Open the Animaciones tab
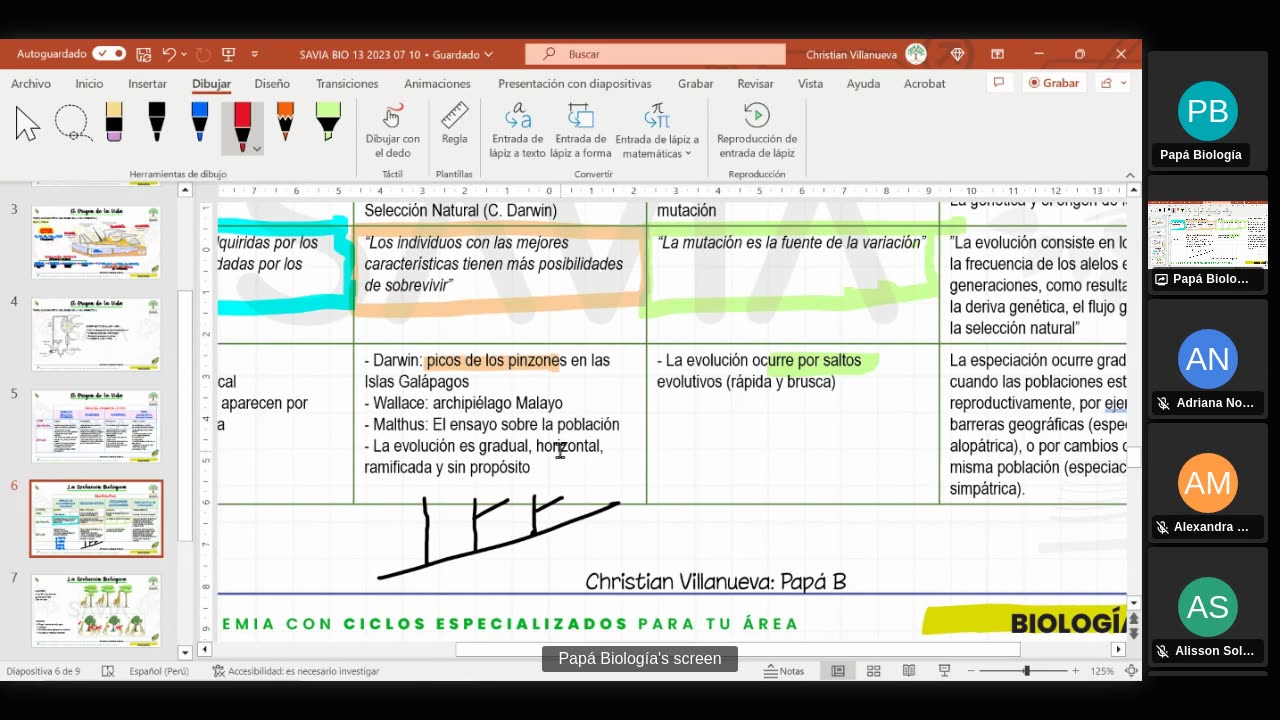This screenshot has width=1280, height=720. (437, 84)
